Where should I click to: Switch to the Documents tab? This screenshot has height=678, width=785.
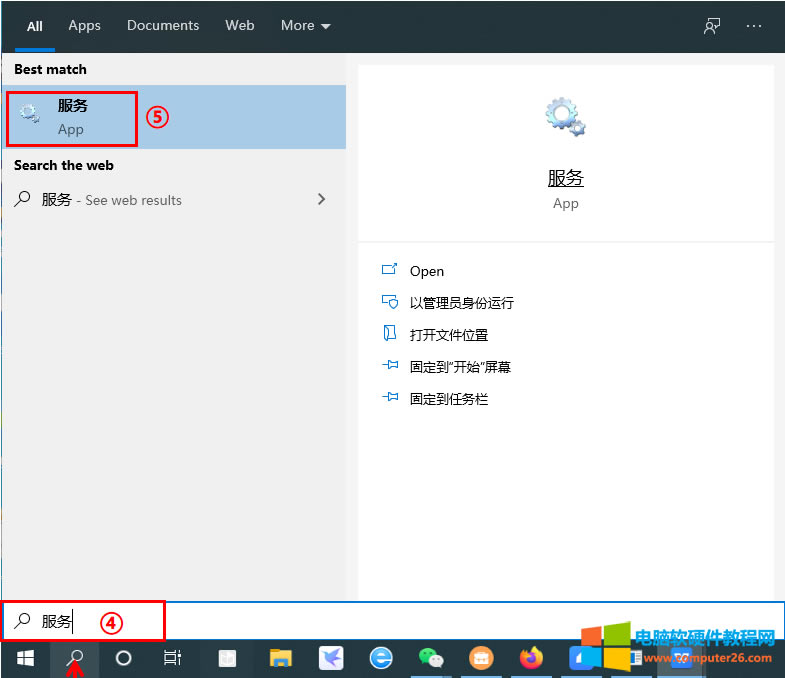click(x=163, y=26)
